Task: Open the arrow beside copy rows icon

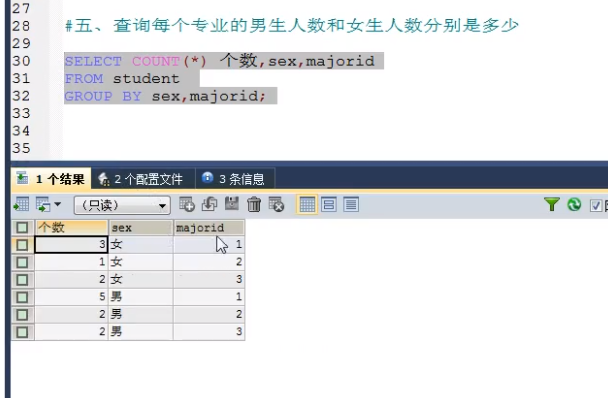Action: 58,204
